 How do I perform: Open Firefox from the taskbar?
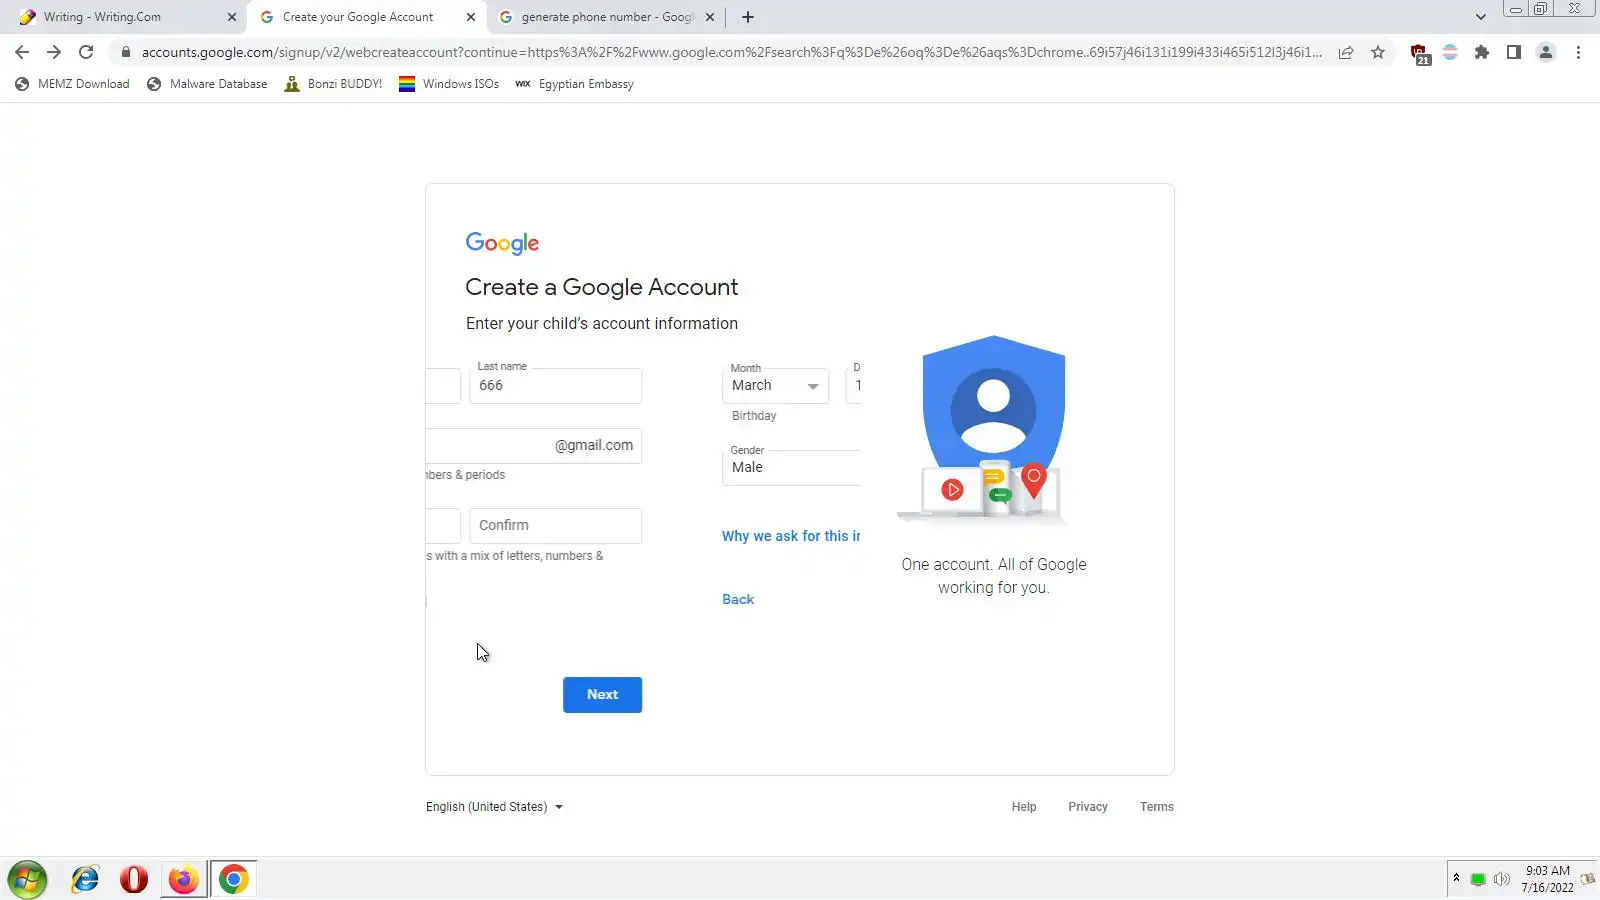click(x=183, y=880)
